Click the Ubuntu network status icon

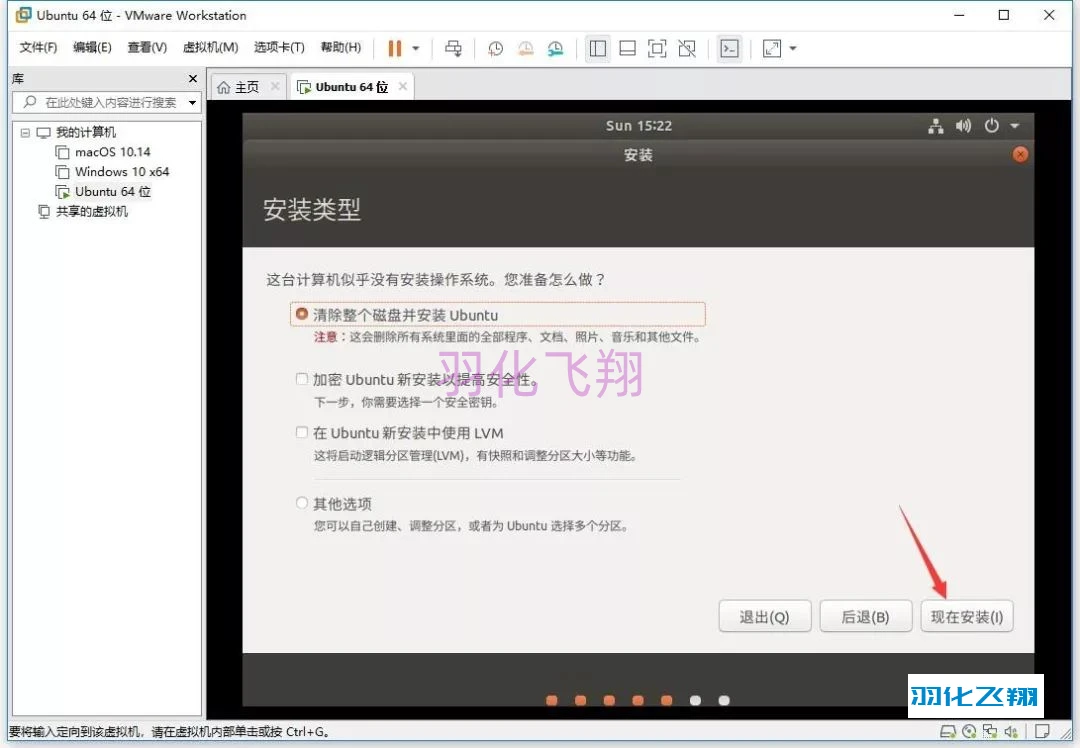click(x=935, y=126)
